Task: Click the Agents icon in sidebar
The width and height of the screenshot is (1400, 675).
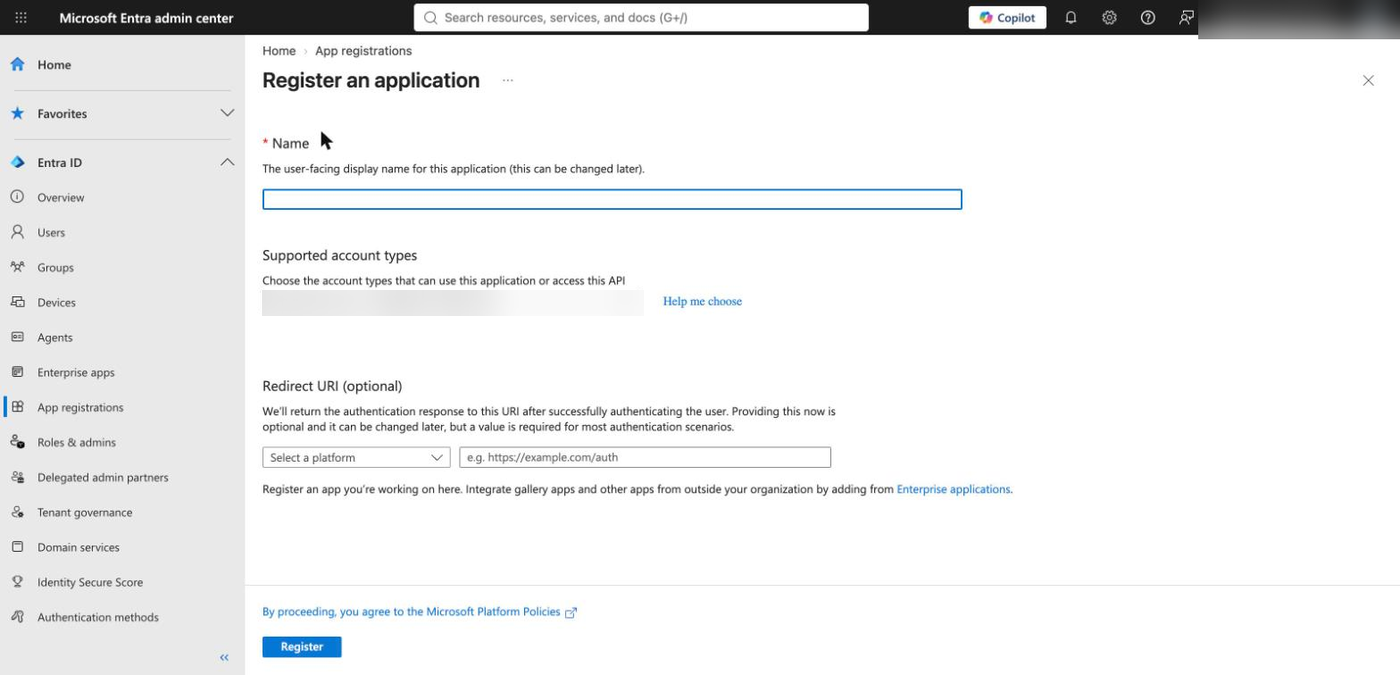Action: click(17, 337)
